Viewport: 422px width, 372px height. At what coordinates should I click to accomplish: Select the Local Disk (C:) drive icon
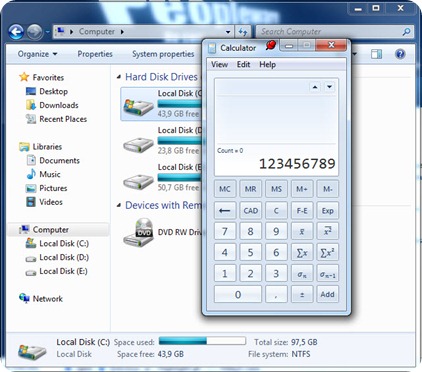pos(138,107)
